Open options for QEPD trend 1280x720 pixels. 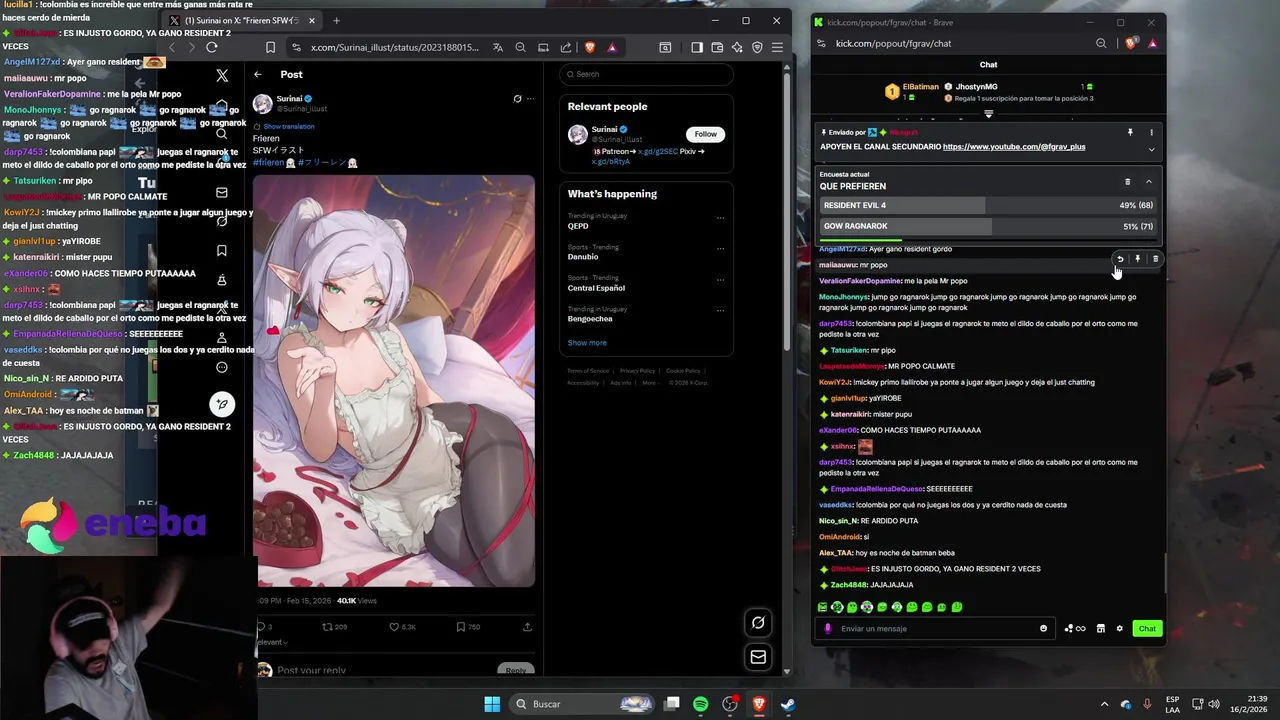click(x=720, y=218)
